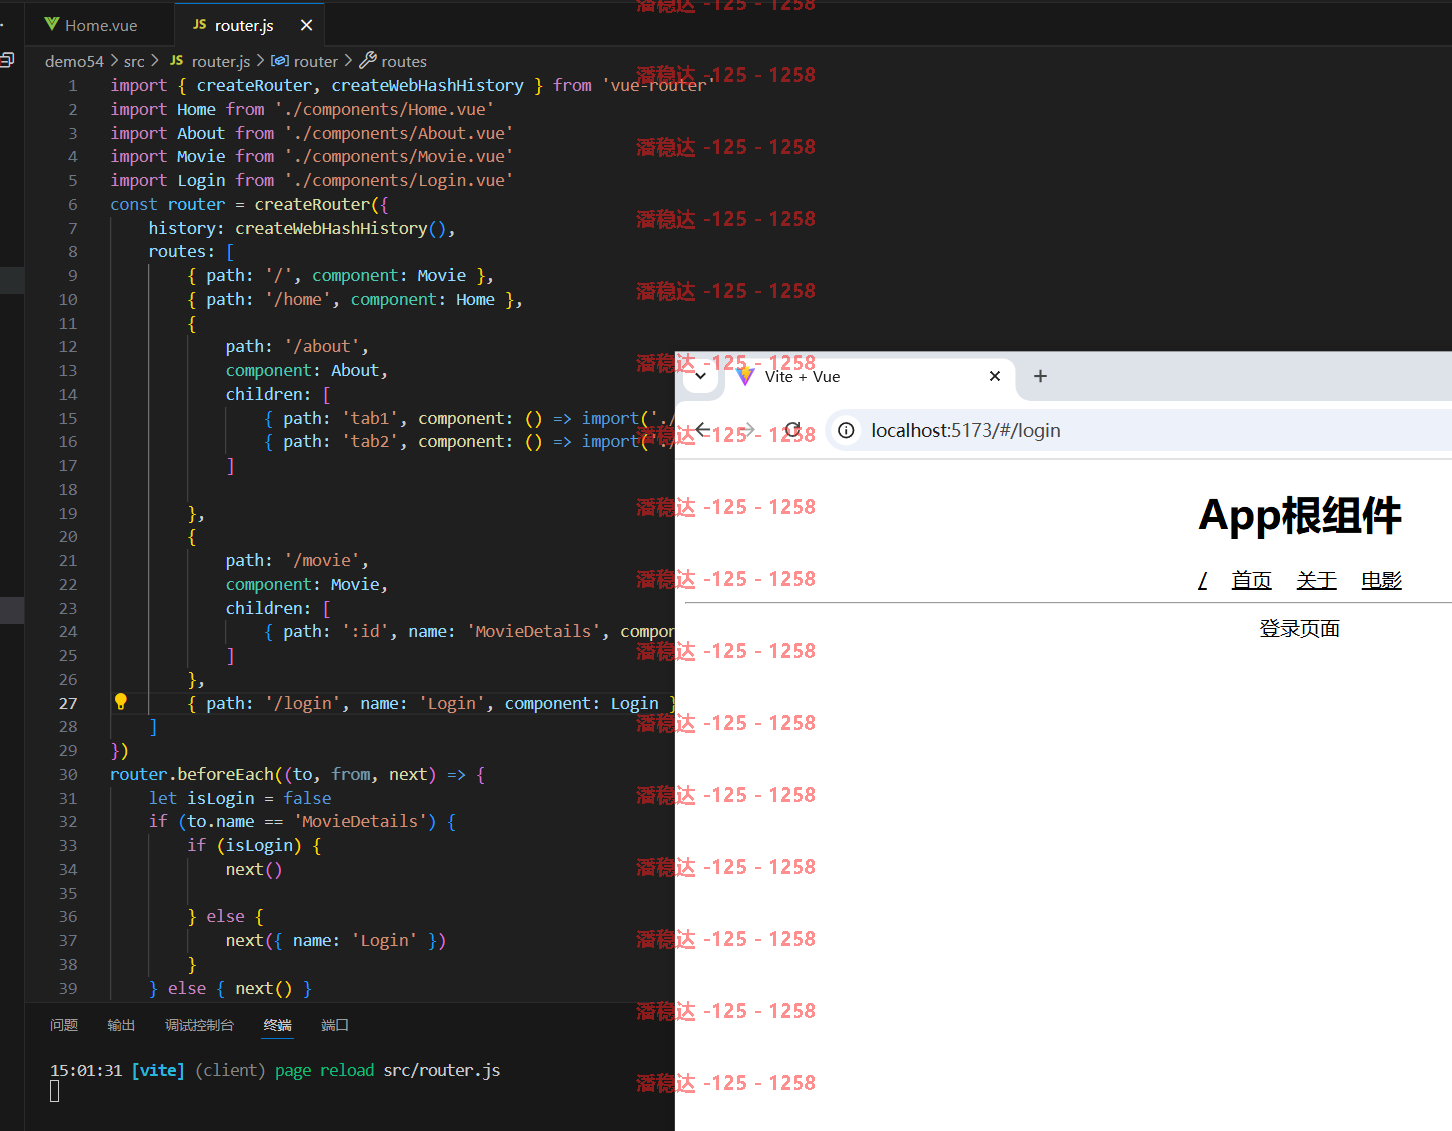View site information icon in address bar

[x=846, y=430]
